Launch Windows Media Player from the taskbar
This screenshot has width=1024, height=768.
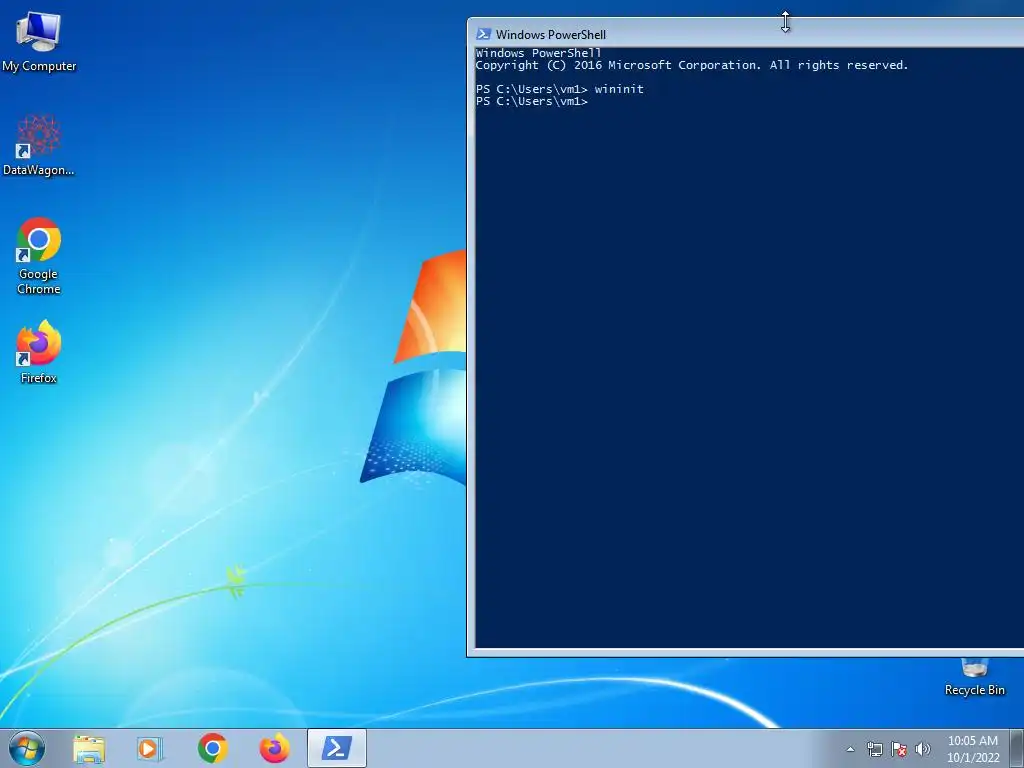(x=150, y=748)
